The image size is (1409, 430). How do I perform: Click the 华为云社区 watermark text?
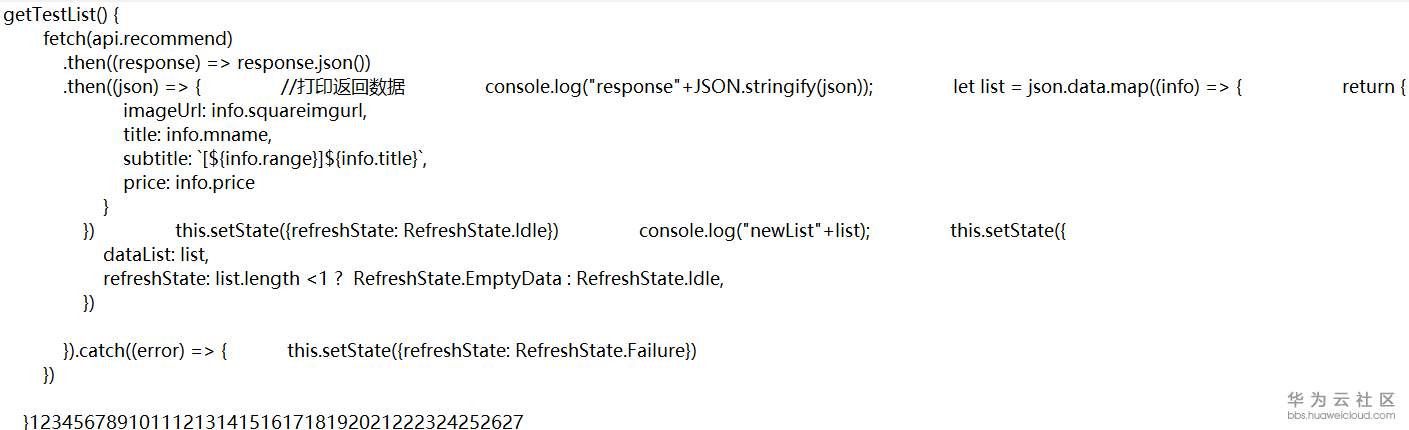[x=1340, y=399]
